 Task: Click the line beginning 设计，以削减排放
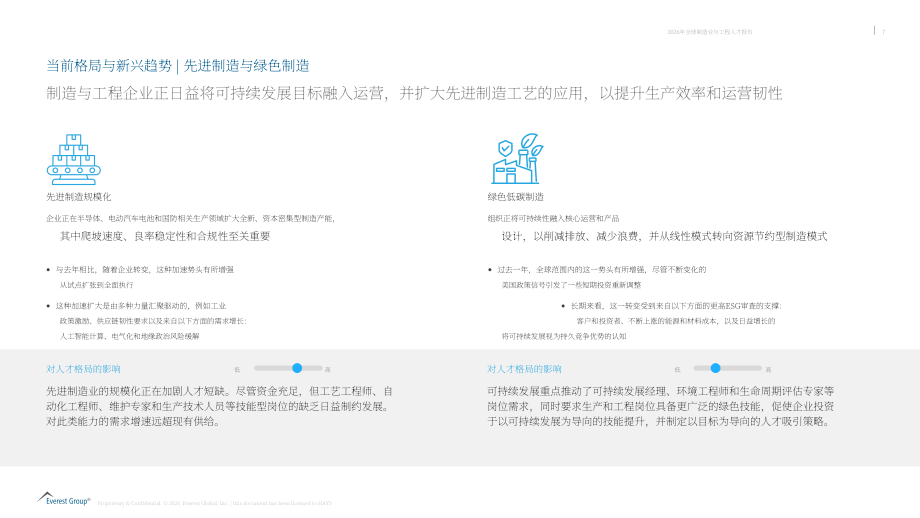[x=664, y=236]
